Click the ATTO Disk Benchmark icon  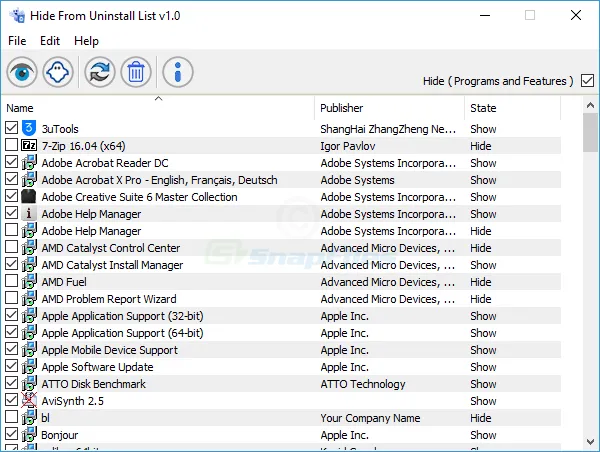29,383
